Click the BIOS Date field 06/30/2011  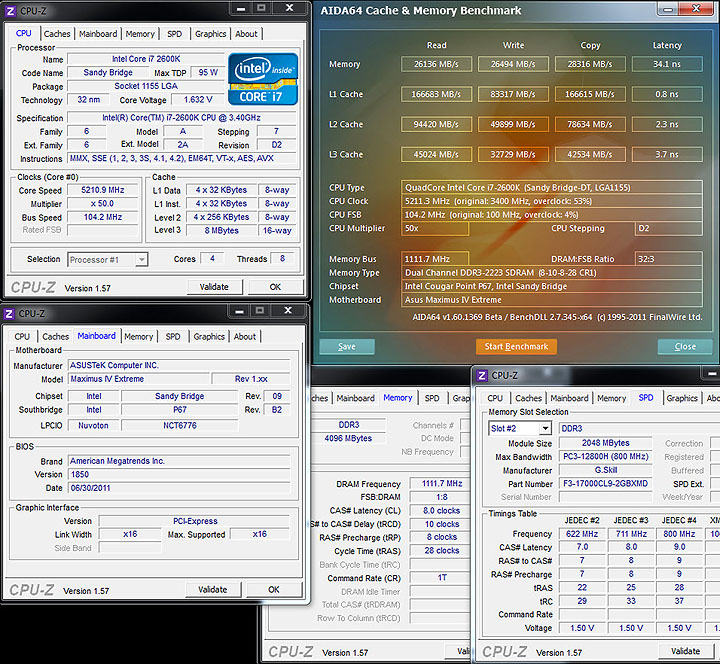180,488
